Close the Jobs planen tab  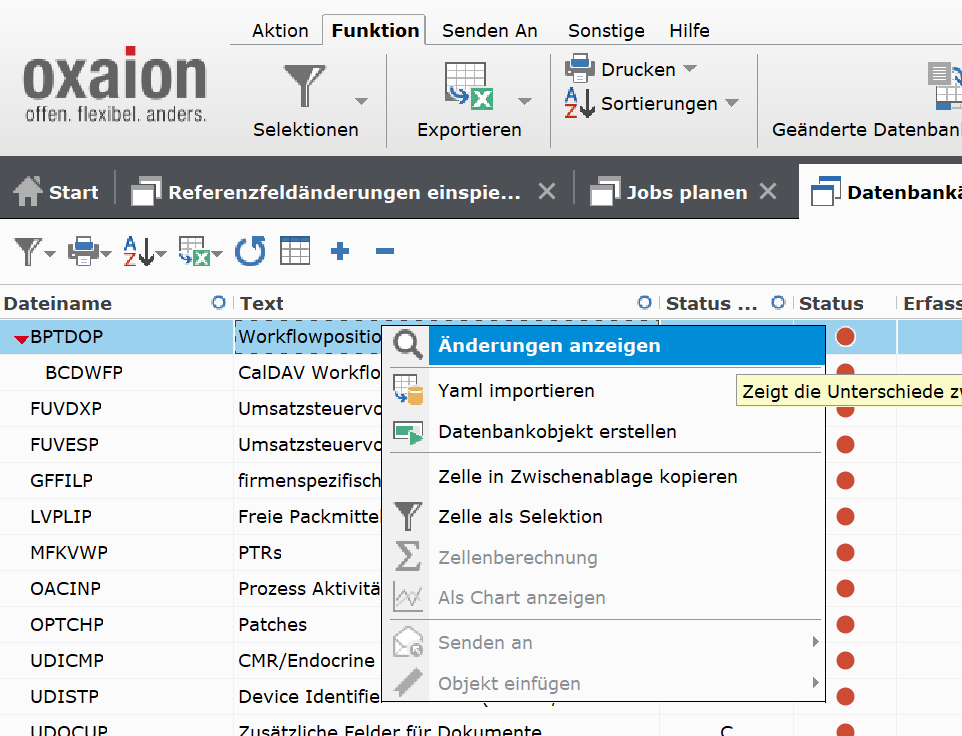click(768, 191)
